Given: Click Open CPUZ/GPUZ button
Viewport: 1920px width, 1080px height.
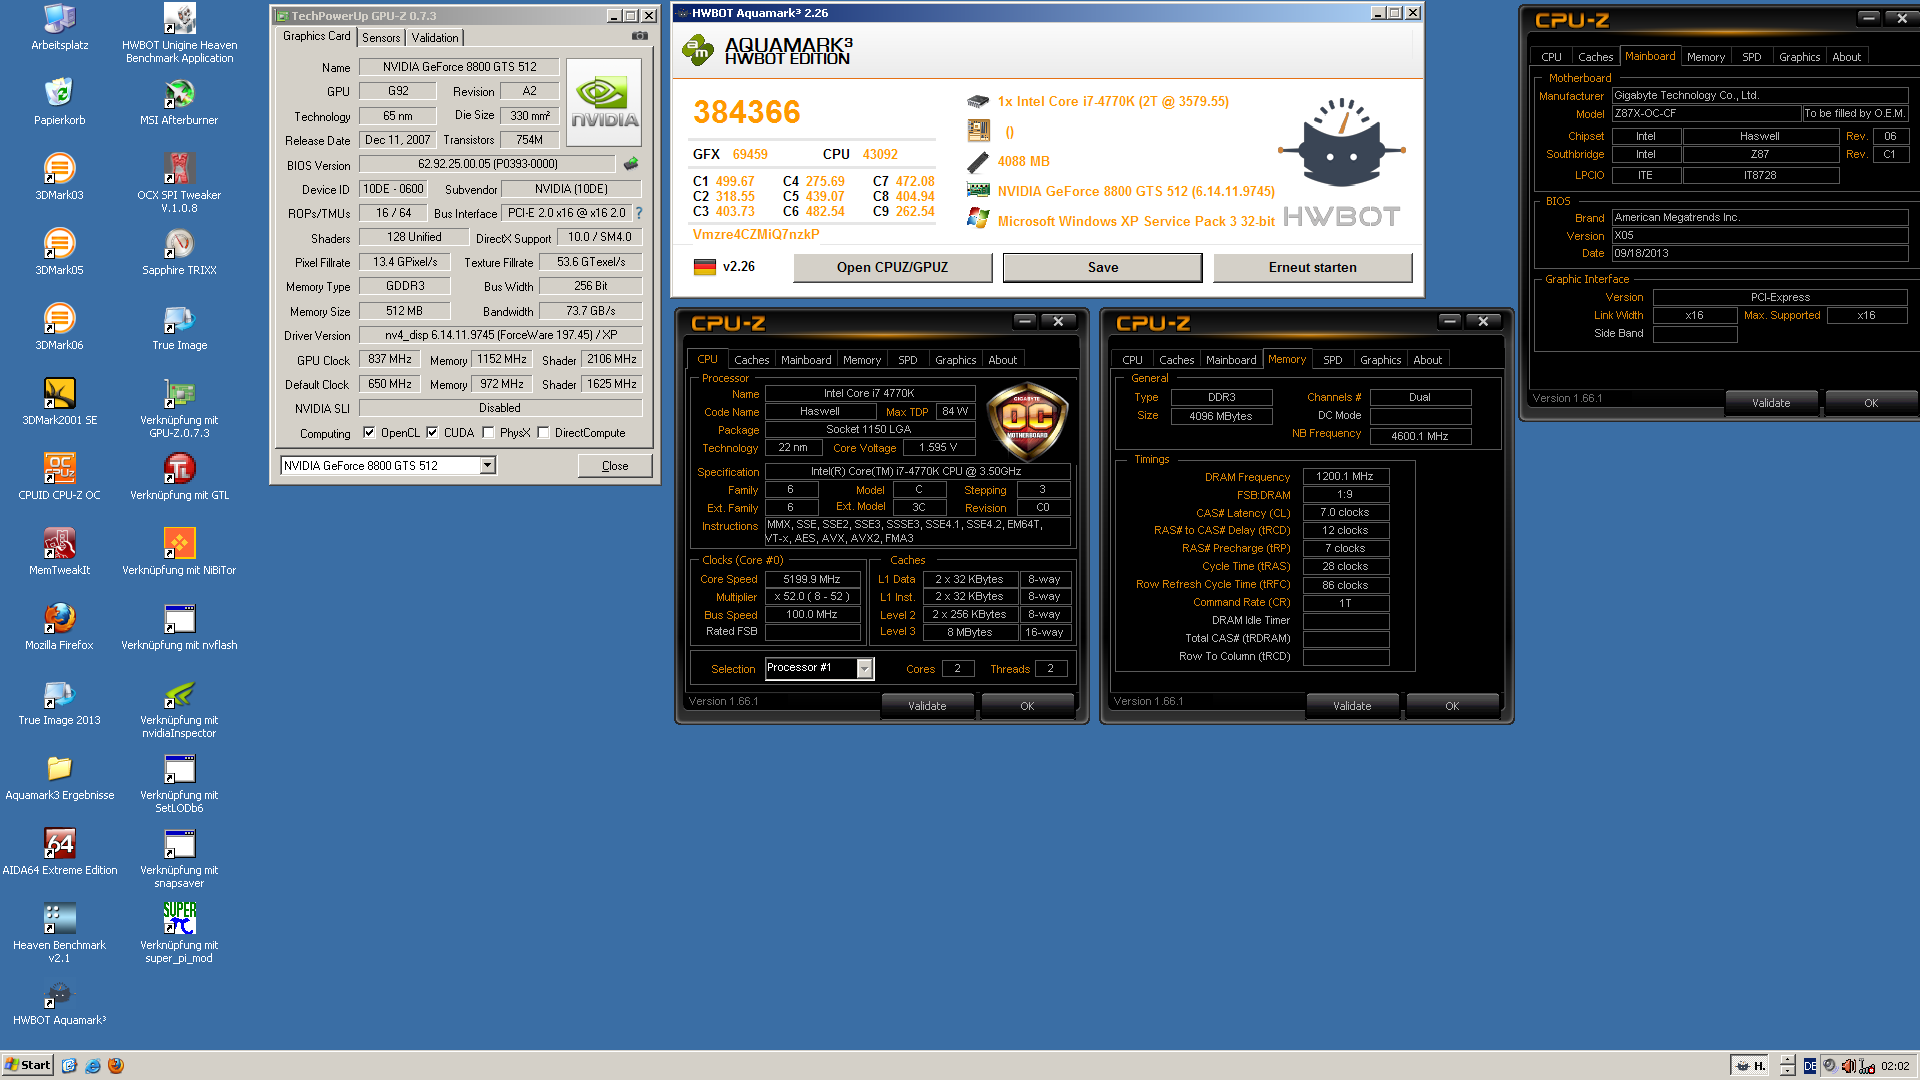Looking at the screenshot, I should 892,267.
